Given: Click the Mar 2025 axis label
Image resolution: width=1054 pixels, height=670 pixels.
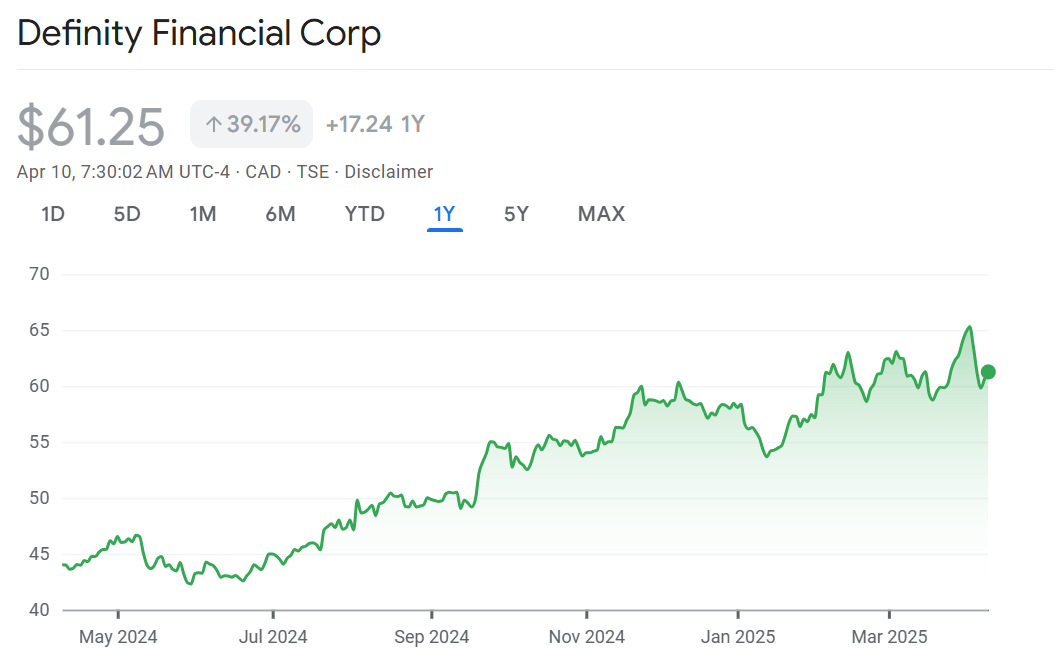Looking at the screenshot, I should [x=890, y=636].
